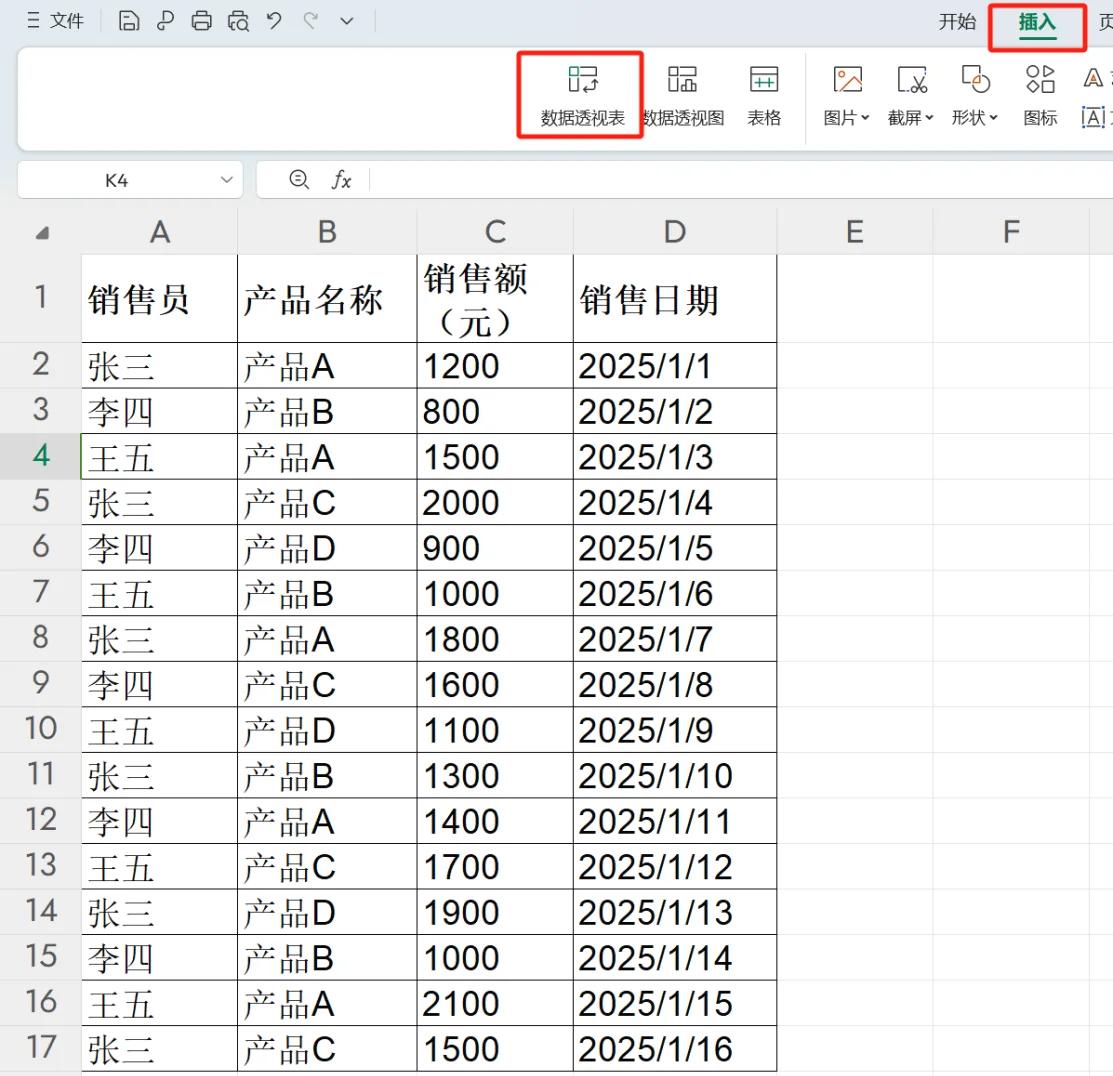Click cell with date 2025/1/11
This screenshot has height=1076, width=1113.
(x=675, y=820)
